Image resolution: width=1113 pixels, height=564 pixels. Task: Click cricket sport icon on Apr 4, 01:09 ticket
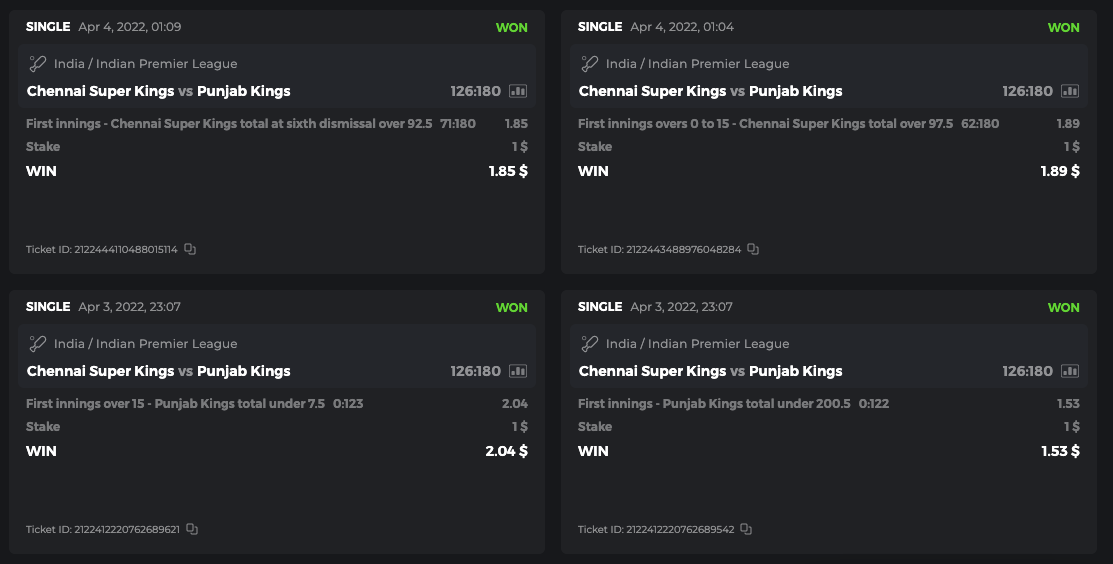coord(37,64)
